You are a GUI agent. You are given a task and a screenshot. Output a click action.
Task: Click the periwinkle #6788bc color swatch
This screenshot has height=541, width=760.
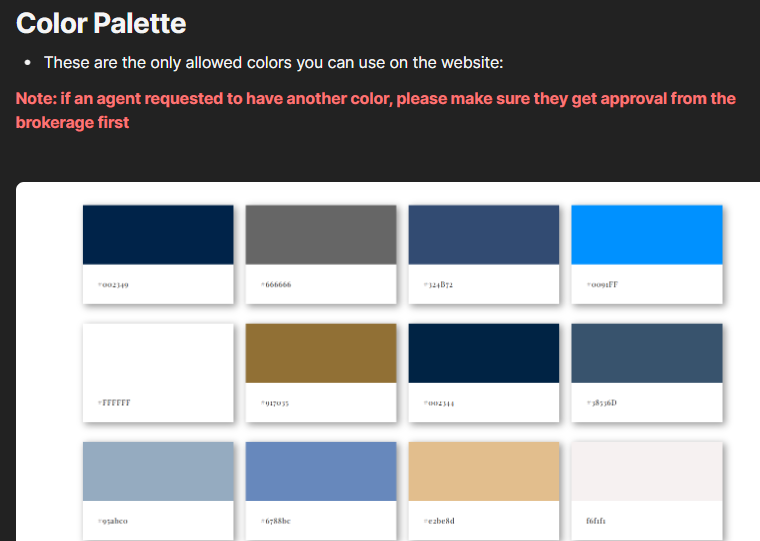[321, 471]
